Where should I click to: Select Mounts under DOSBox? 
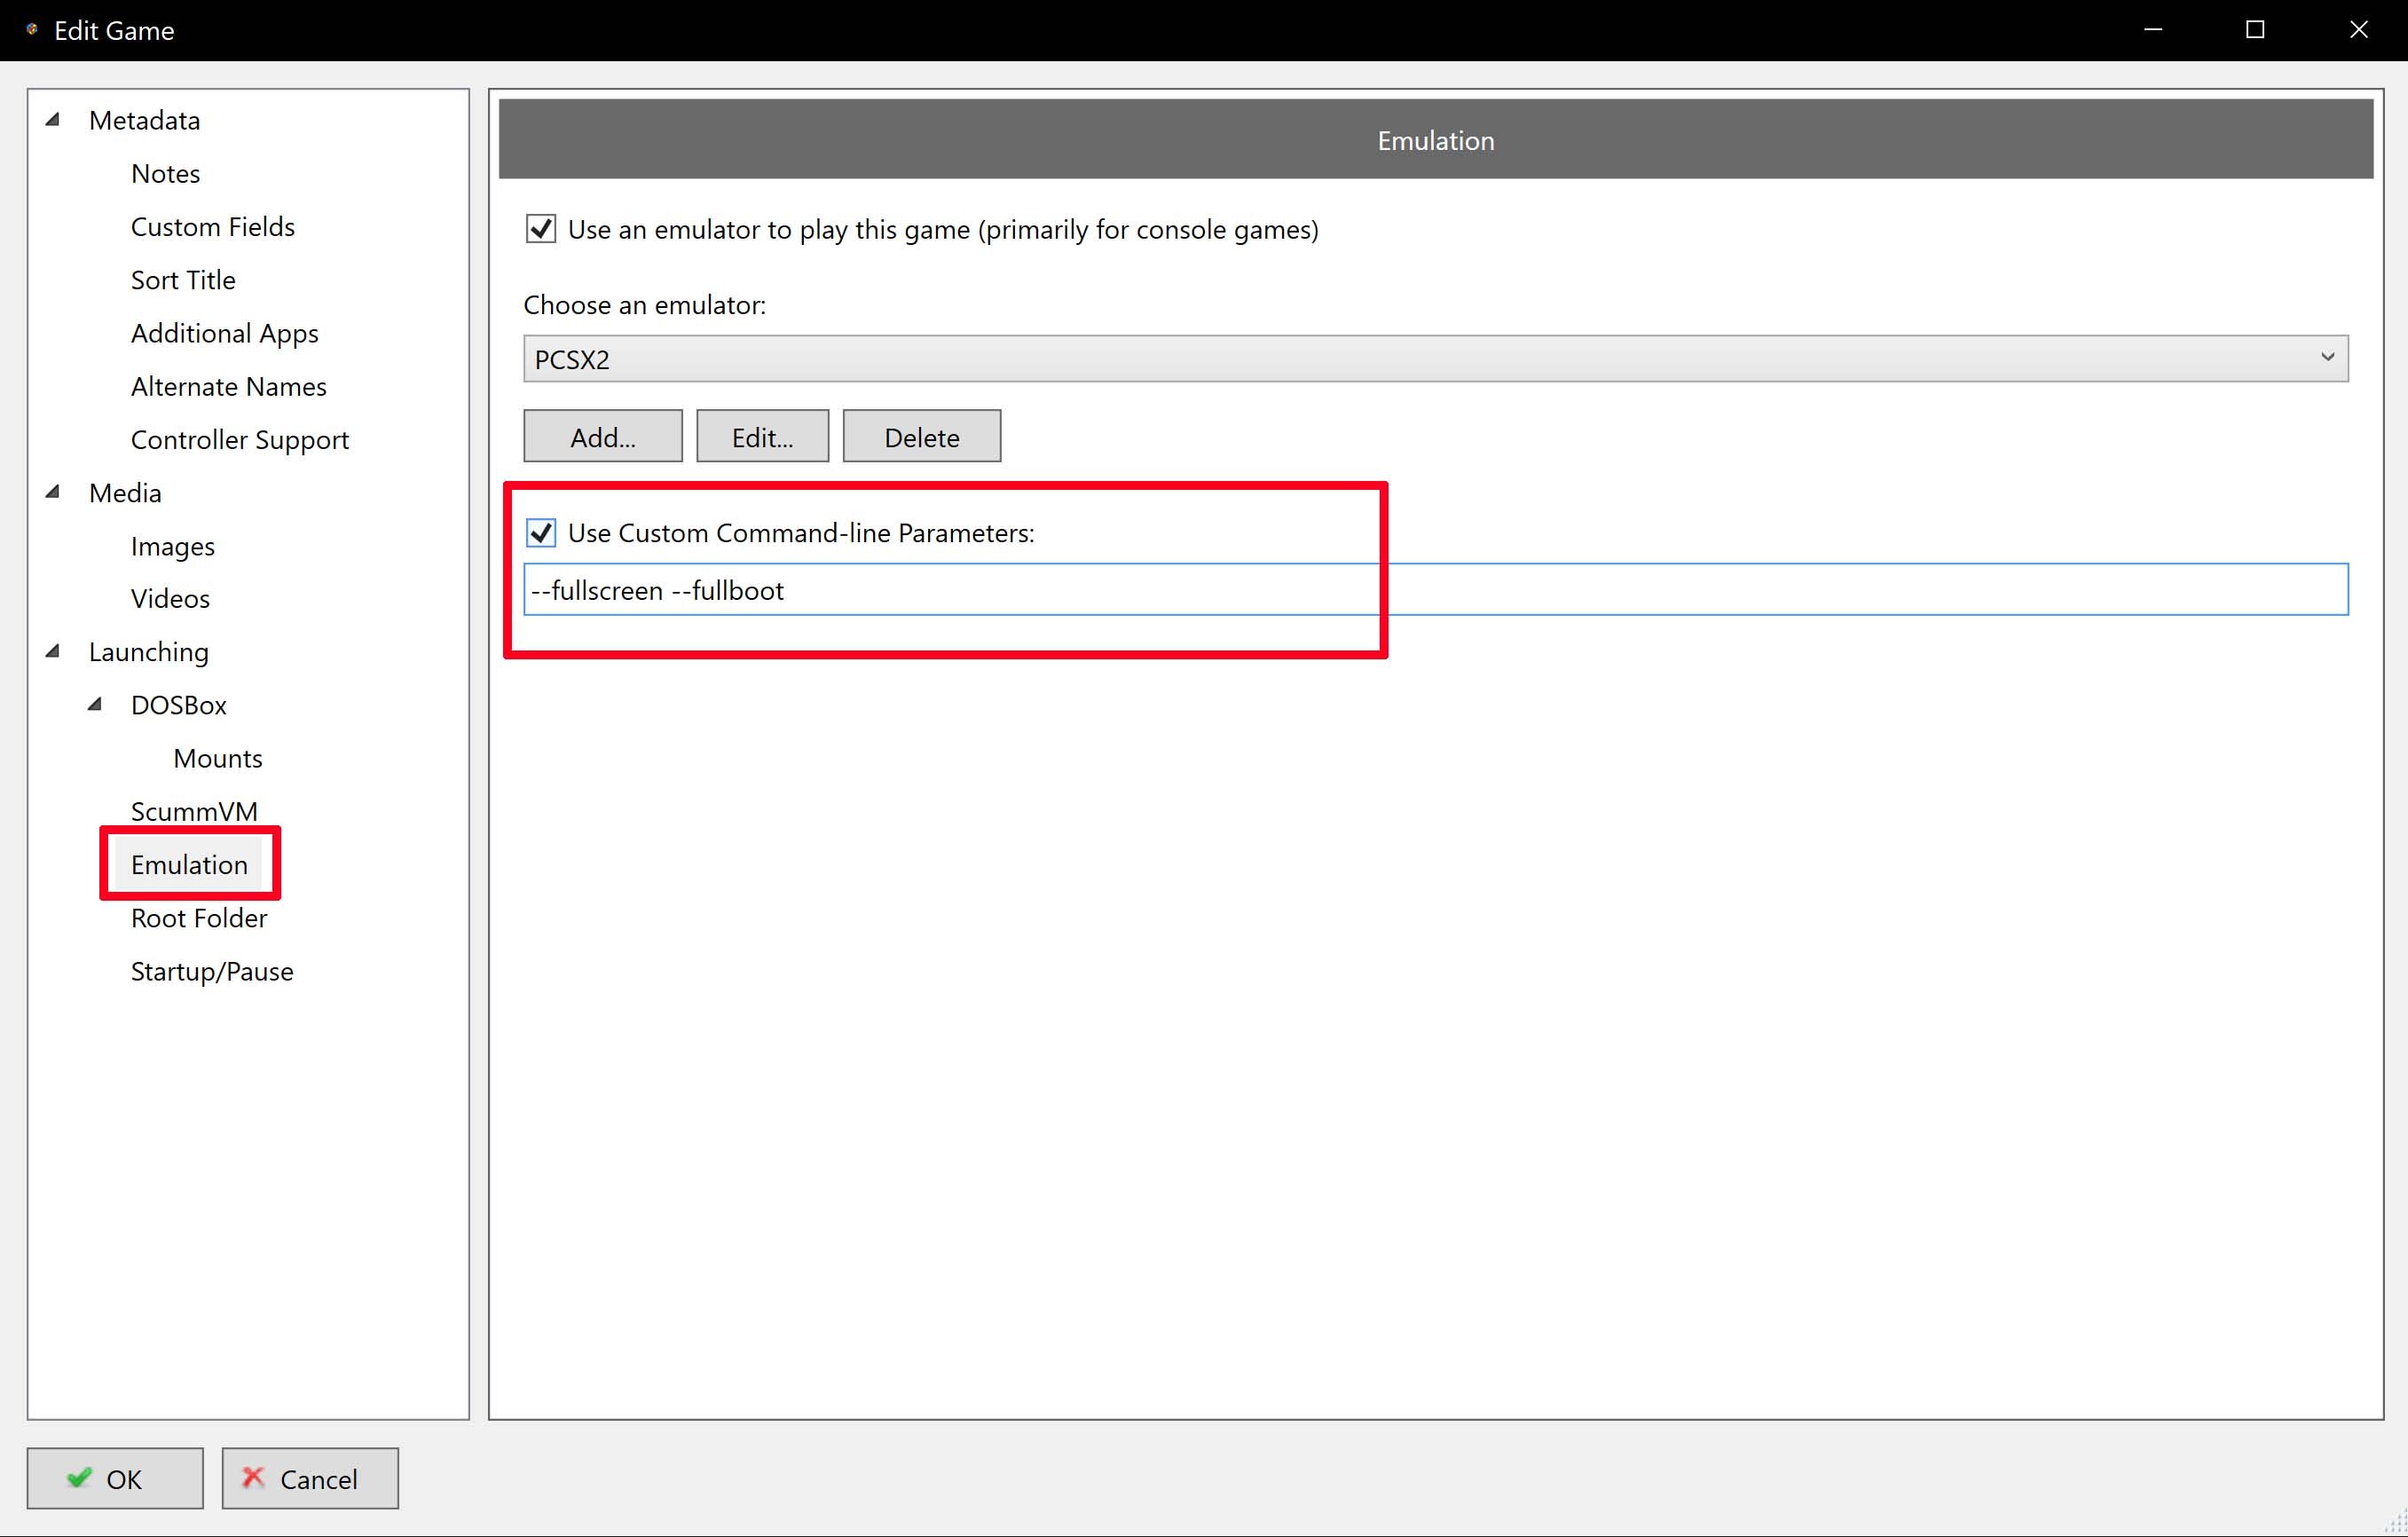(x=217, y=758)
